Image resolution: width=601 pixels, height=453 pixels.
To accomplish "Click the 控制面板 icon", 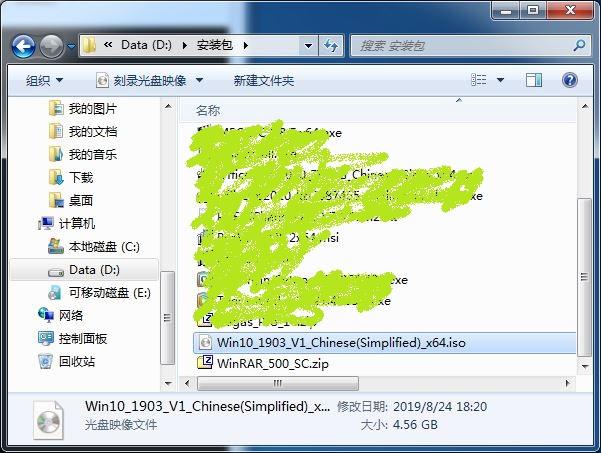I will 46,338.
